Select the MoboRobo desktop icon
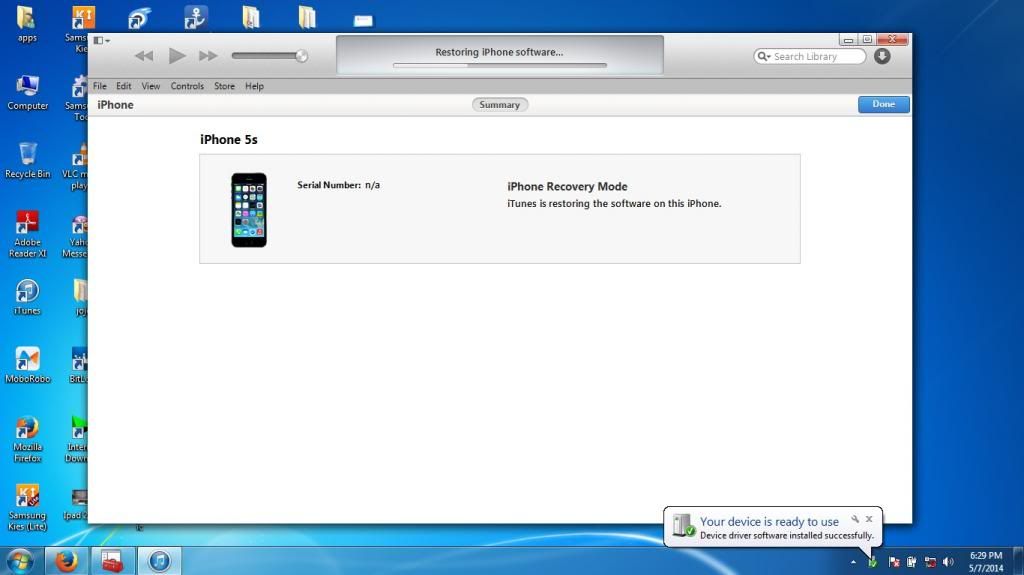Screen dimensions: 1024x575 27,365
